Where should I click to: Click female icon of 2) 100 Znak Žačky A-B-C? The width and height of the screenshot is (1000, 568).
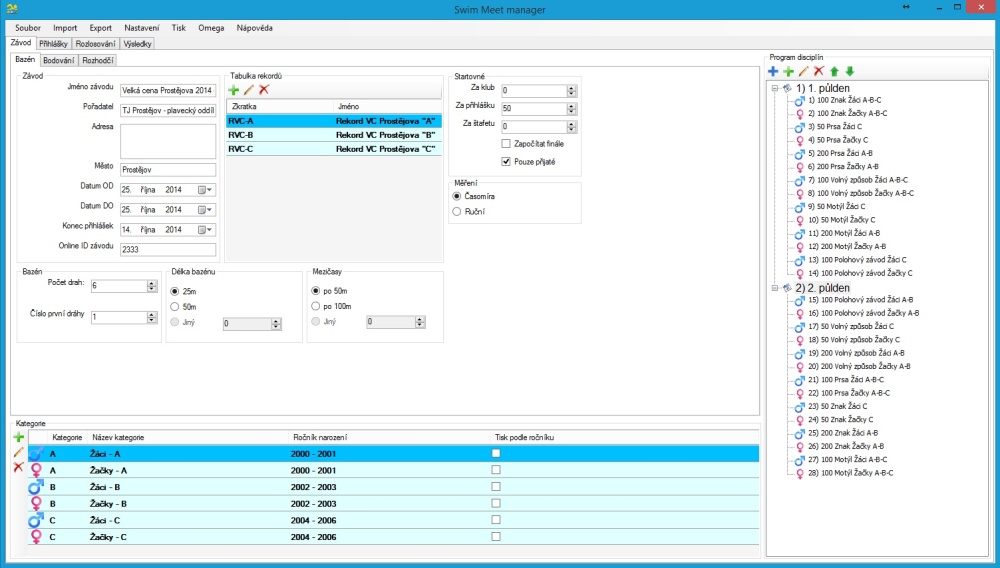tap(800, 113)
